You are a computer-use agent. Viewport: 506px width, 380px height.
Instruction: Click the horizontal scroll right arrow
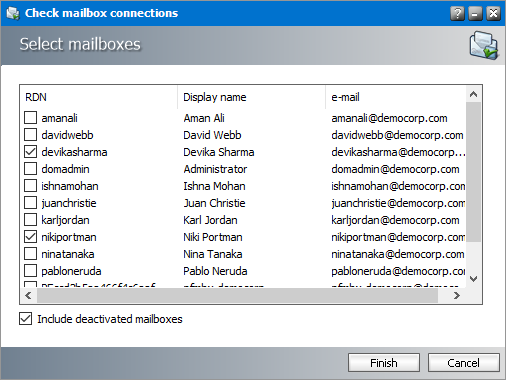tap(457, 295)
